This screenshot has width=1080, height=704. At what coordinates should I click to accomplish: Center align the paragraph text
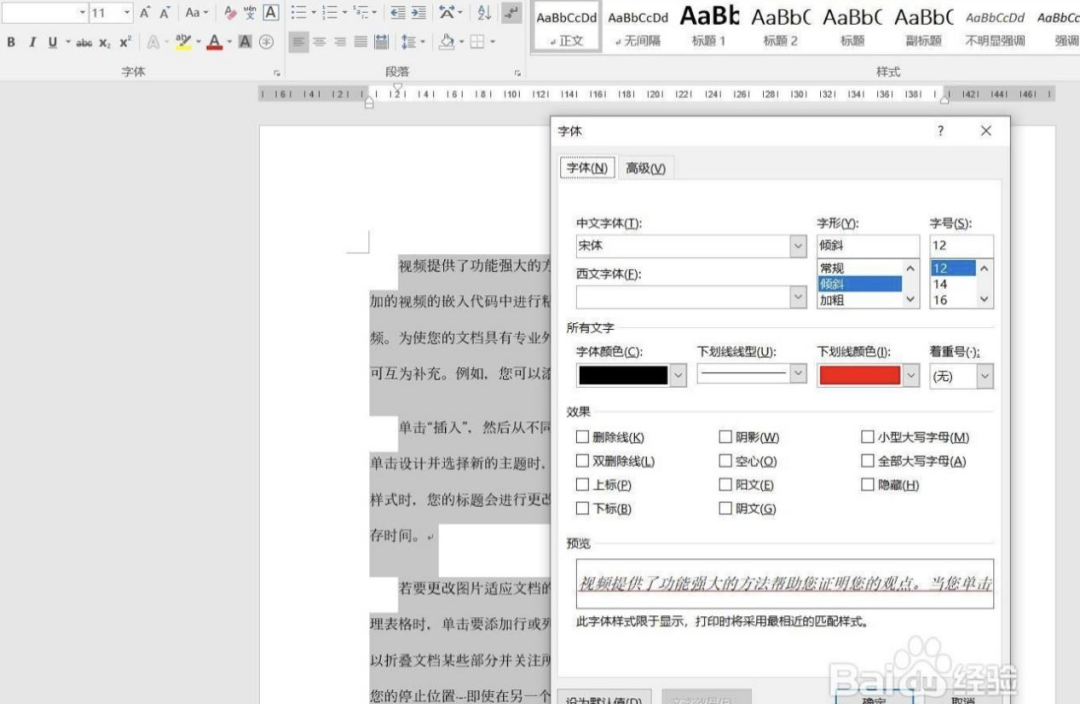(319, 42)
